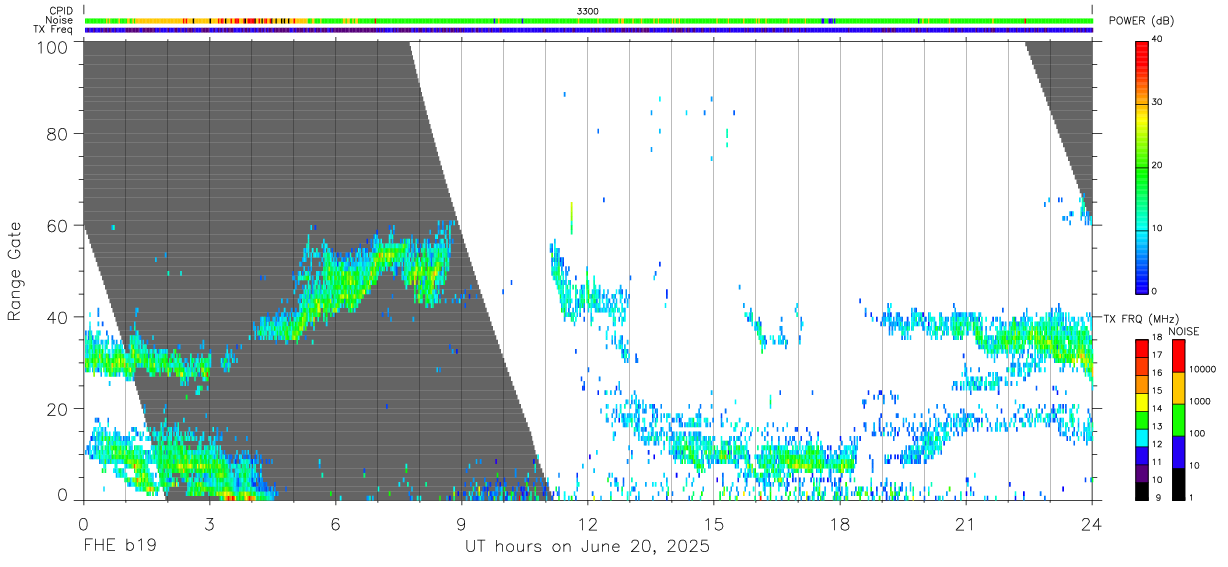Click time axis tick 3
The height and width of the screenshot is (567, 1228).
click(x=209, y=524)
